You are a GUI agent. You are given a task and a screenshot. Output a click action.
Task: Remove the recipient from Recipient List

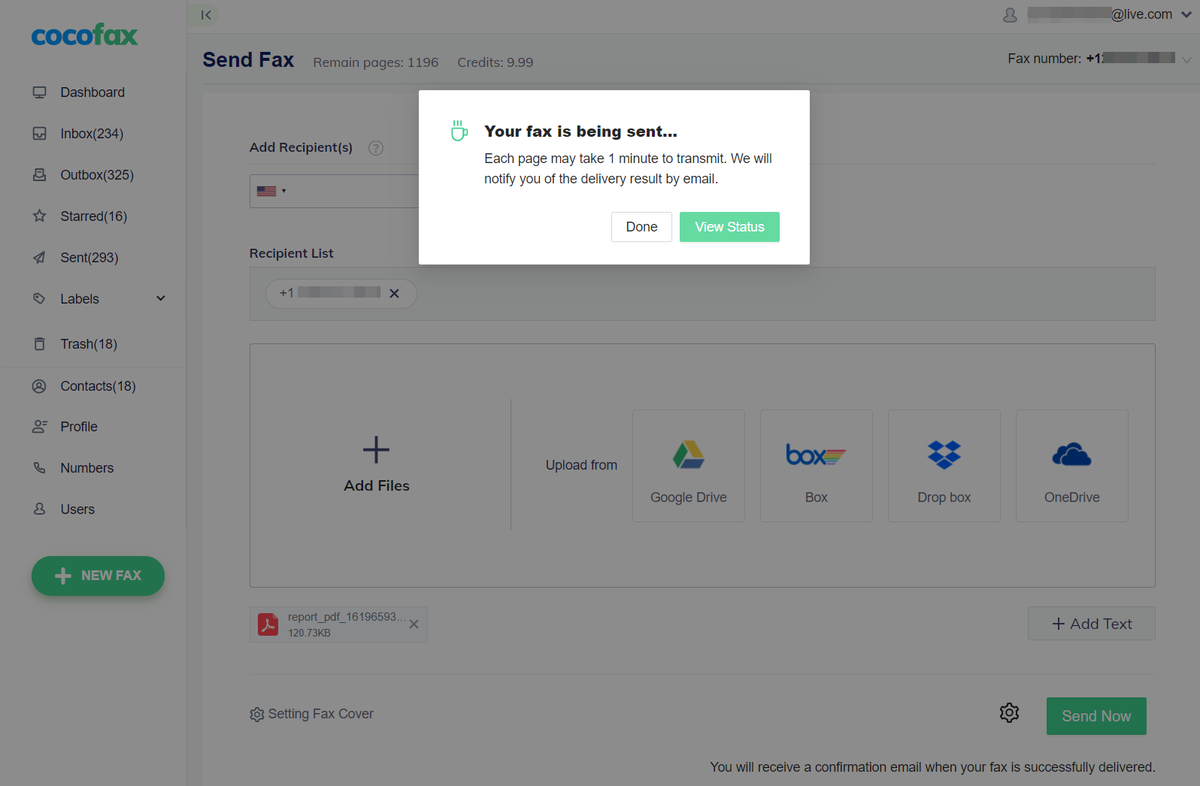pos(394,293)
